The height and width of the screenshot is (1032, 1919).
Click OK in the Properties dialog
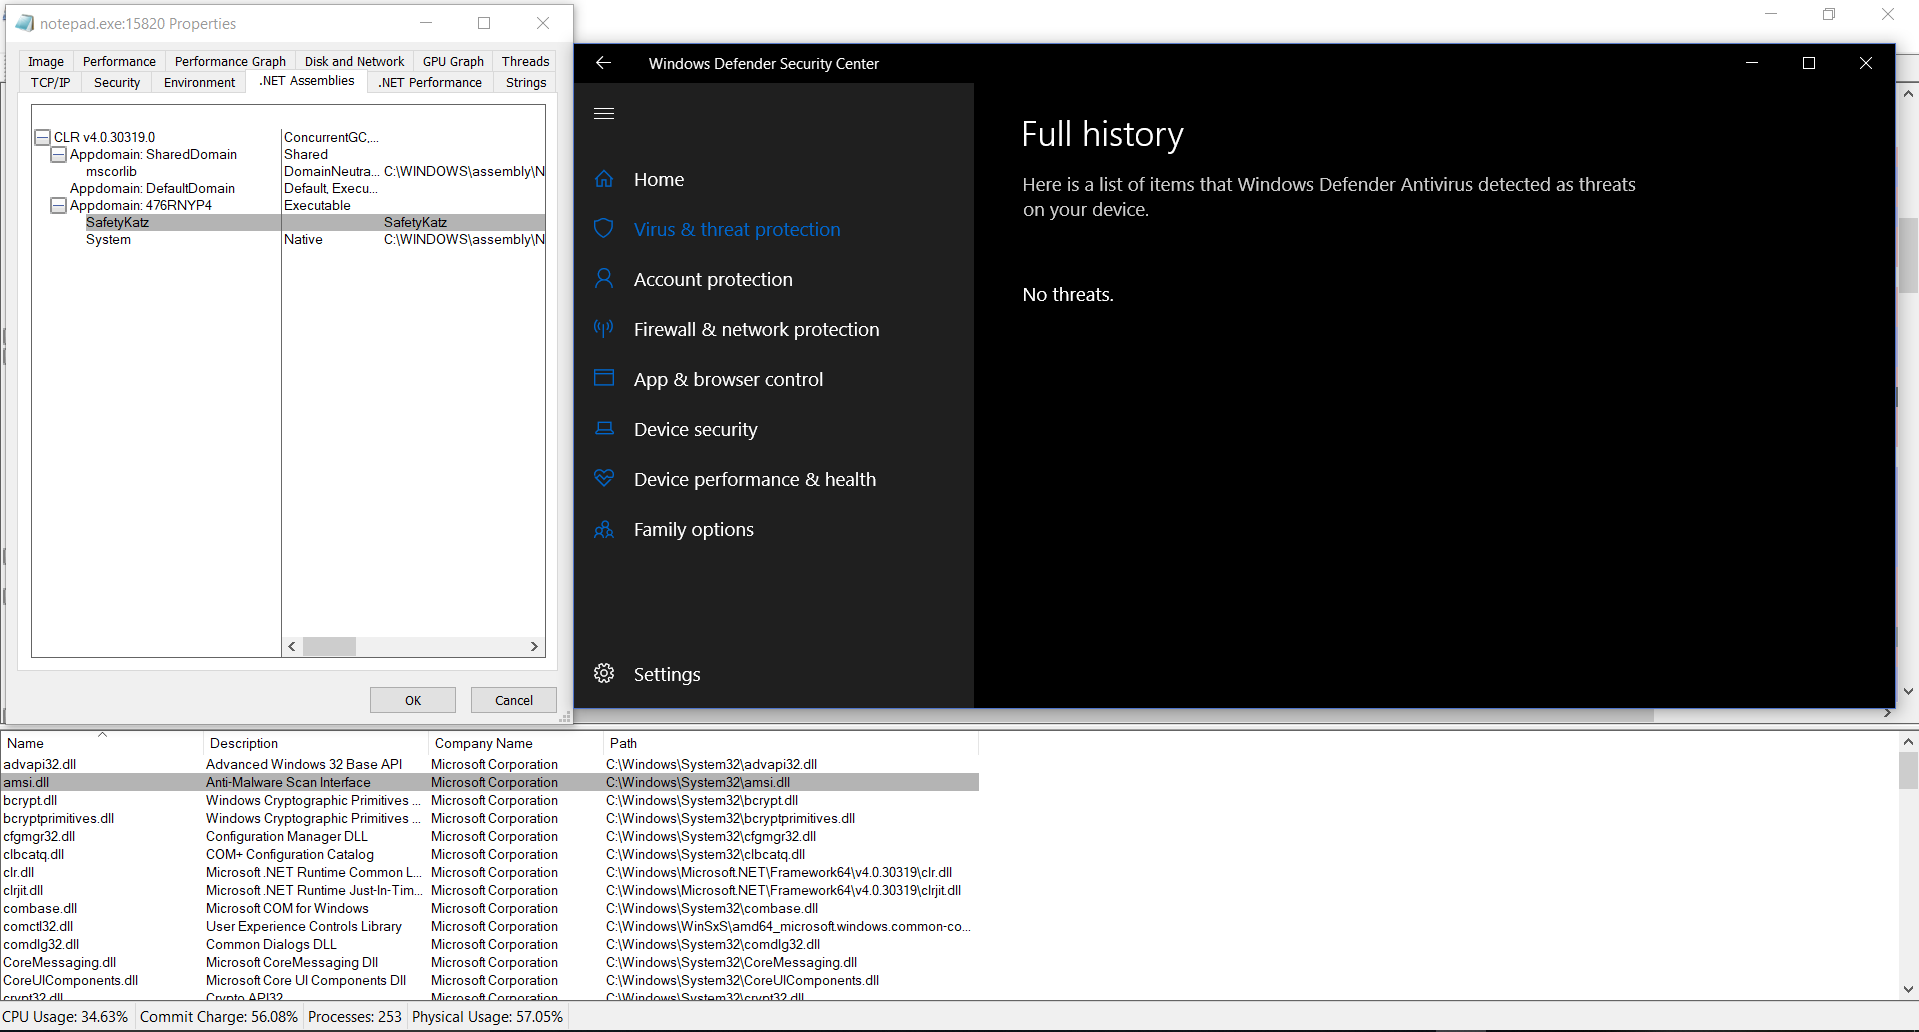pos(413,700)
